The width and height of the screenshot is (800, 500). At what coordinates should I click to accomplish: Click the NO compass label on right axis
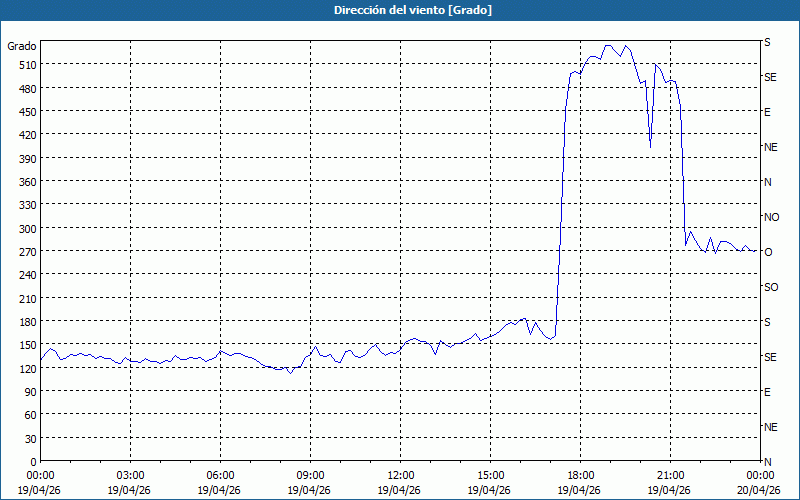[x=771, y=217]
